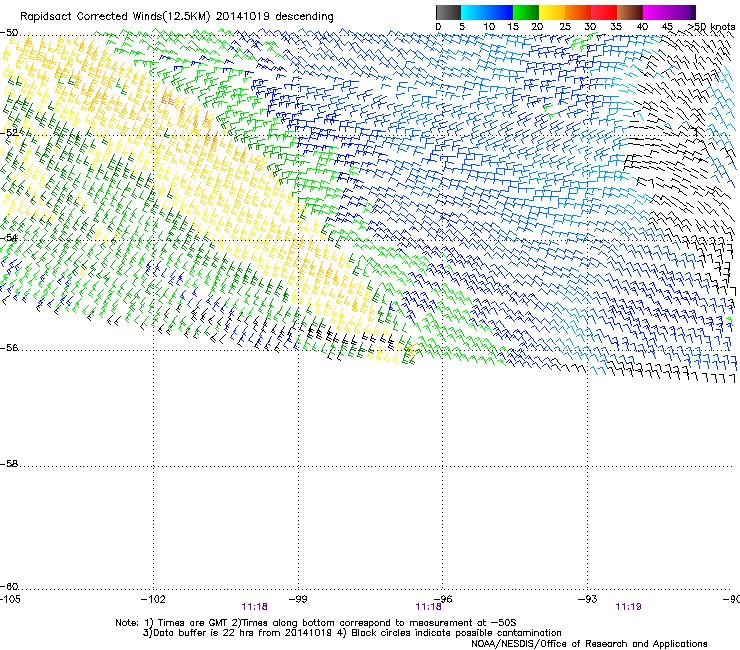Click the gray 0-5 knots colorbar segment
740x650 pixels.
[x=448, y=12]
